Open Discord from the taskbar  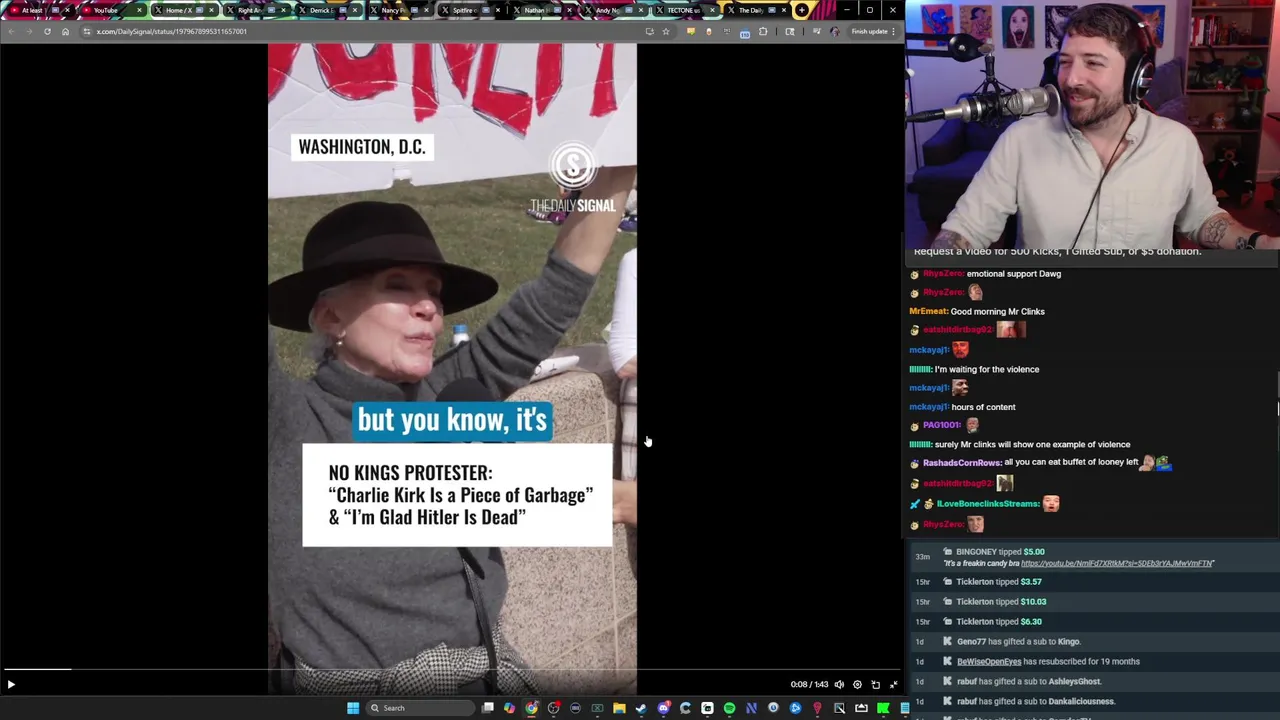[x=663, y=708]
